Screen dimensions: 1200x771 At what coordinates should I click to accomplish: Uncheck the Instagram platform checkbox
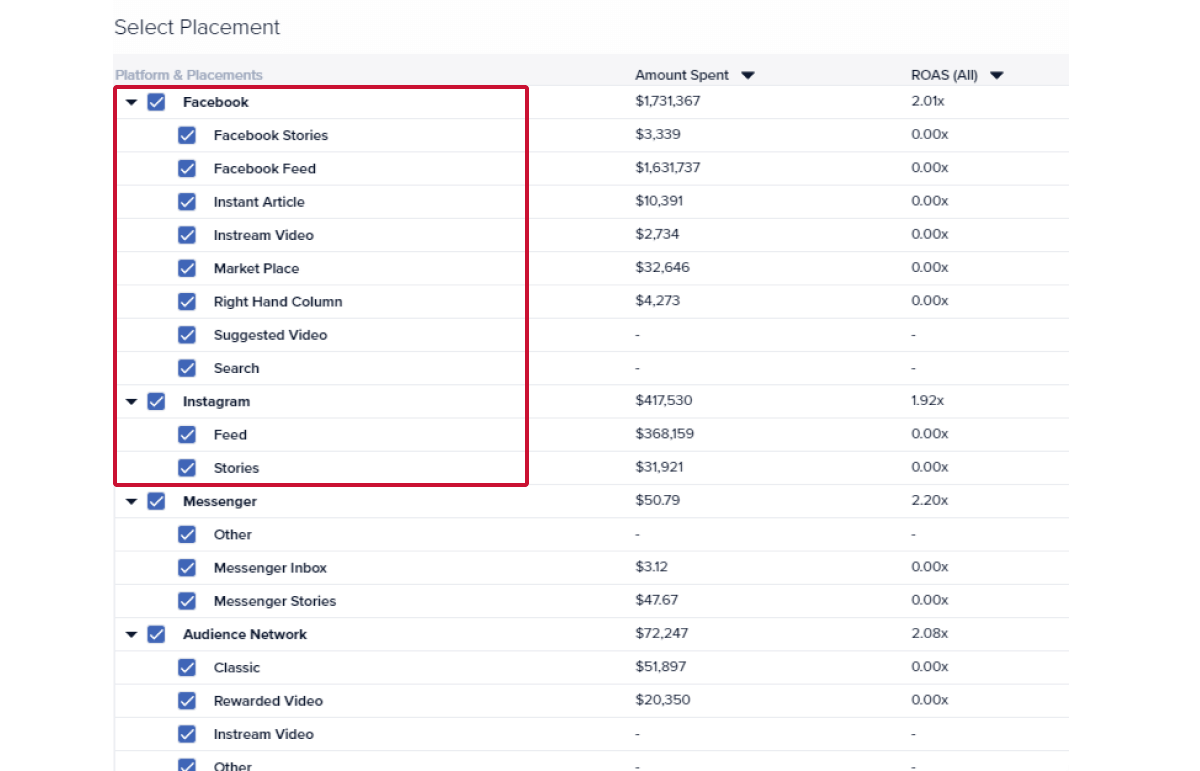[x=156, y=401]
